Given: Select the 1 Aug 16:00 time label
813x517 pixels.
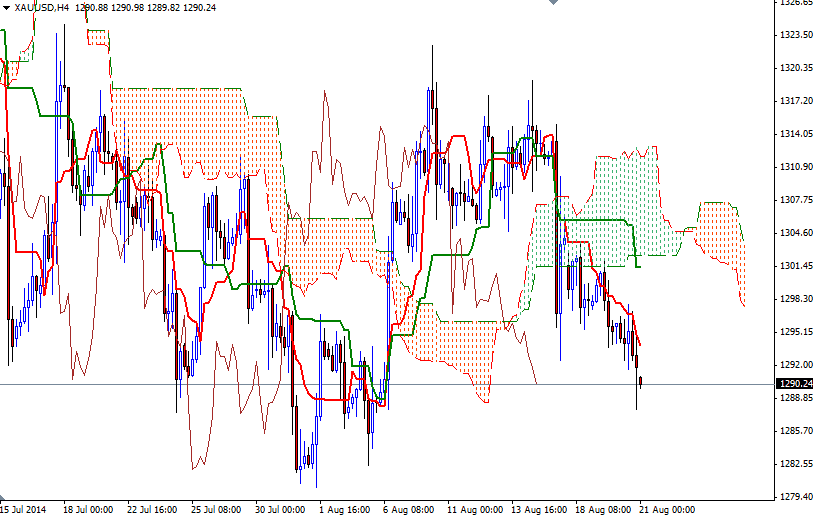Looking at the screenshot, I should pos(344,510).
